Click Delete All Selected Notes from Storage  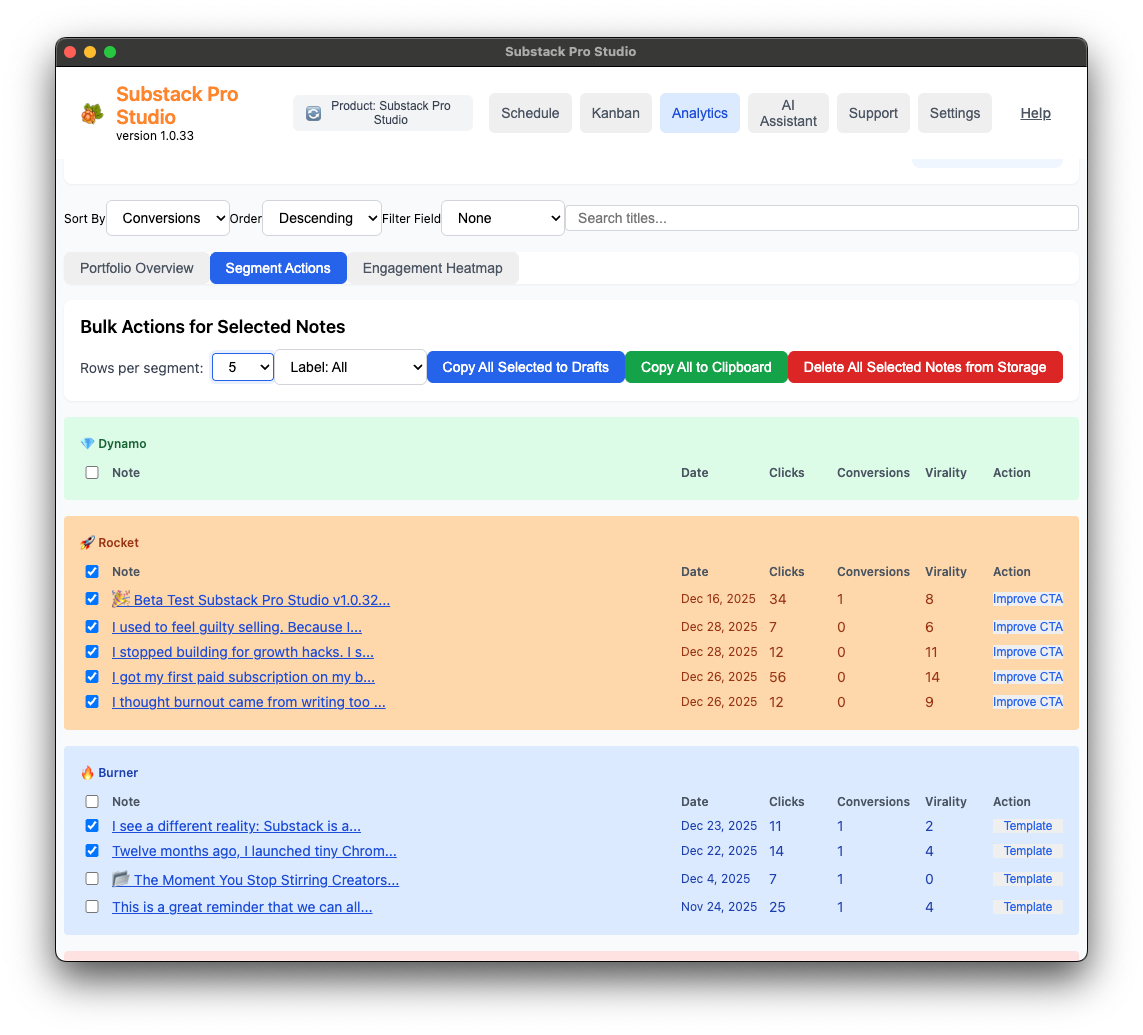click(924, 367)
